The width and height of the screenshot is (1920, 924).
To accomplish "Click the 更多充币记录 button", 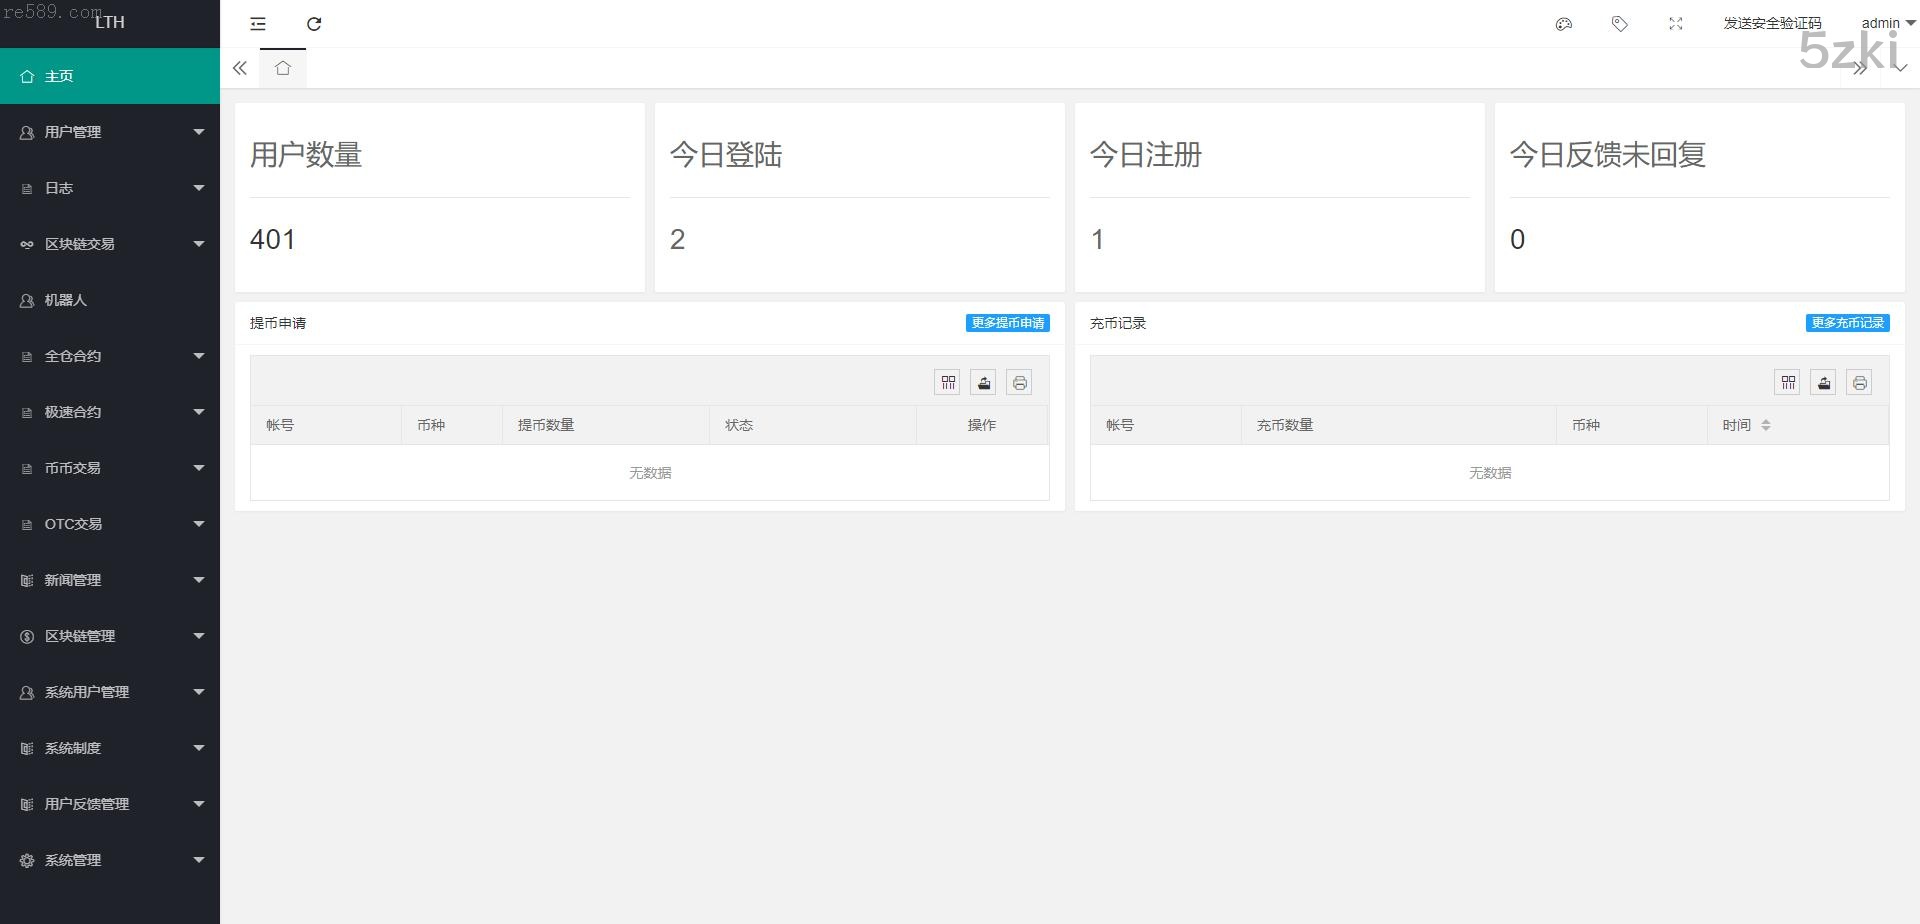I will (1847, 323).
